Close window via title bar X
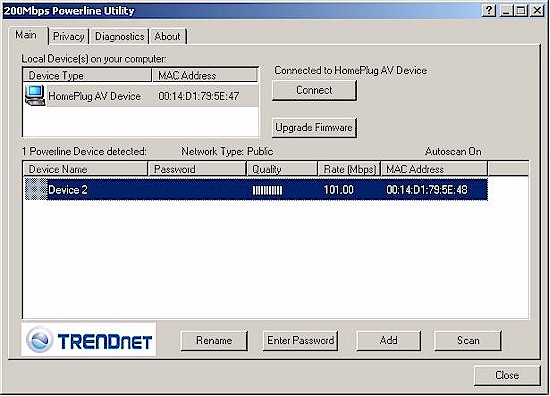Viewport: 550px width, 396px height. (537, 11)
